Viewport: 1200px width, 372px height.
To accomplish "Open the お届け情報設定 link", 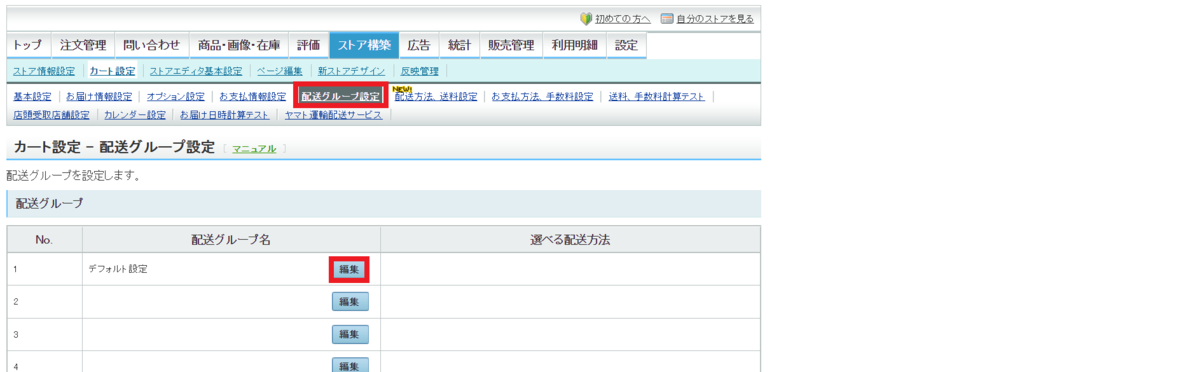I will coord(99,97).
